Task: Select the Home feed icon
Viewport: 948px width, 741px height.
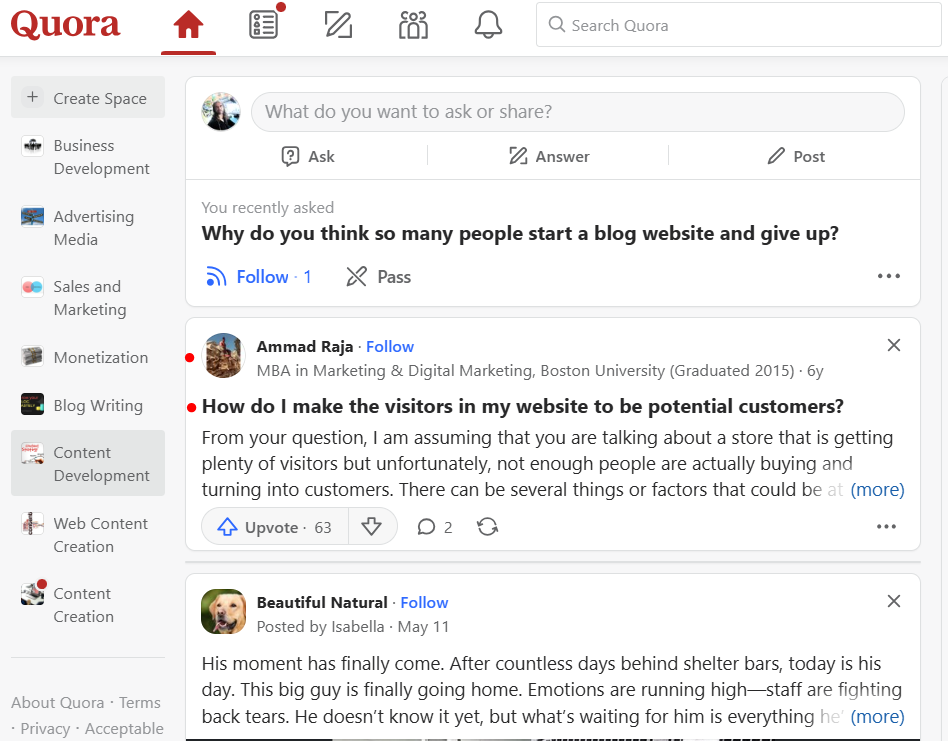Action: tap(188, 24)
